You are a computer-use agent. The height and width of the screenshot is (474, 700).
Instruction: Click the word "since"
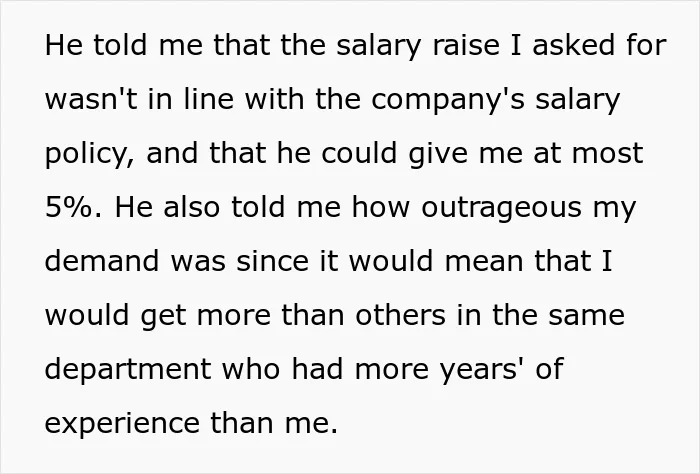pos(272,262)
